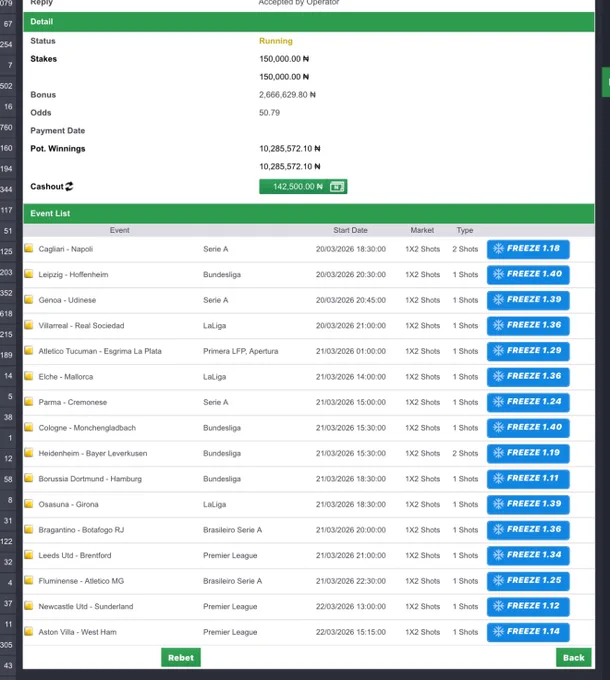Freeze Cologne - Monchengladbach at odds 1.40
610x680 pixels.
pyautogui.click(x=528, y=428)
